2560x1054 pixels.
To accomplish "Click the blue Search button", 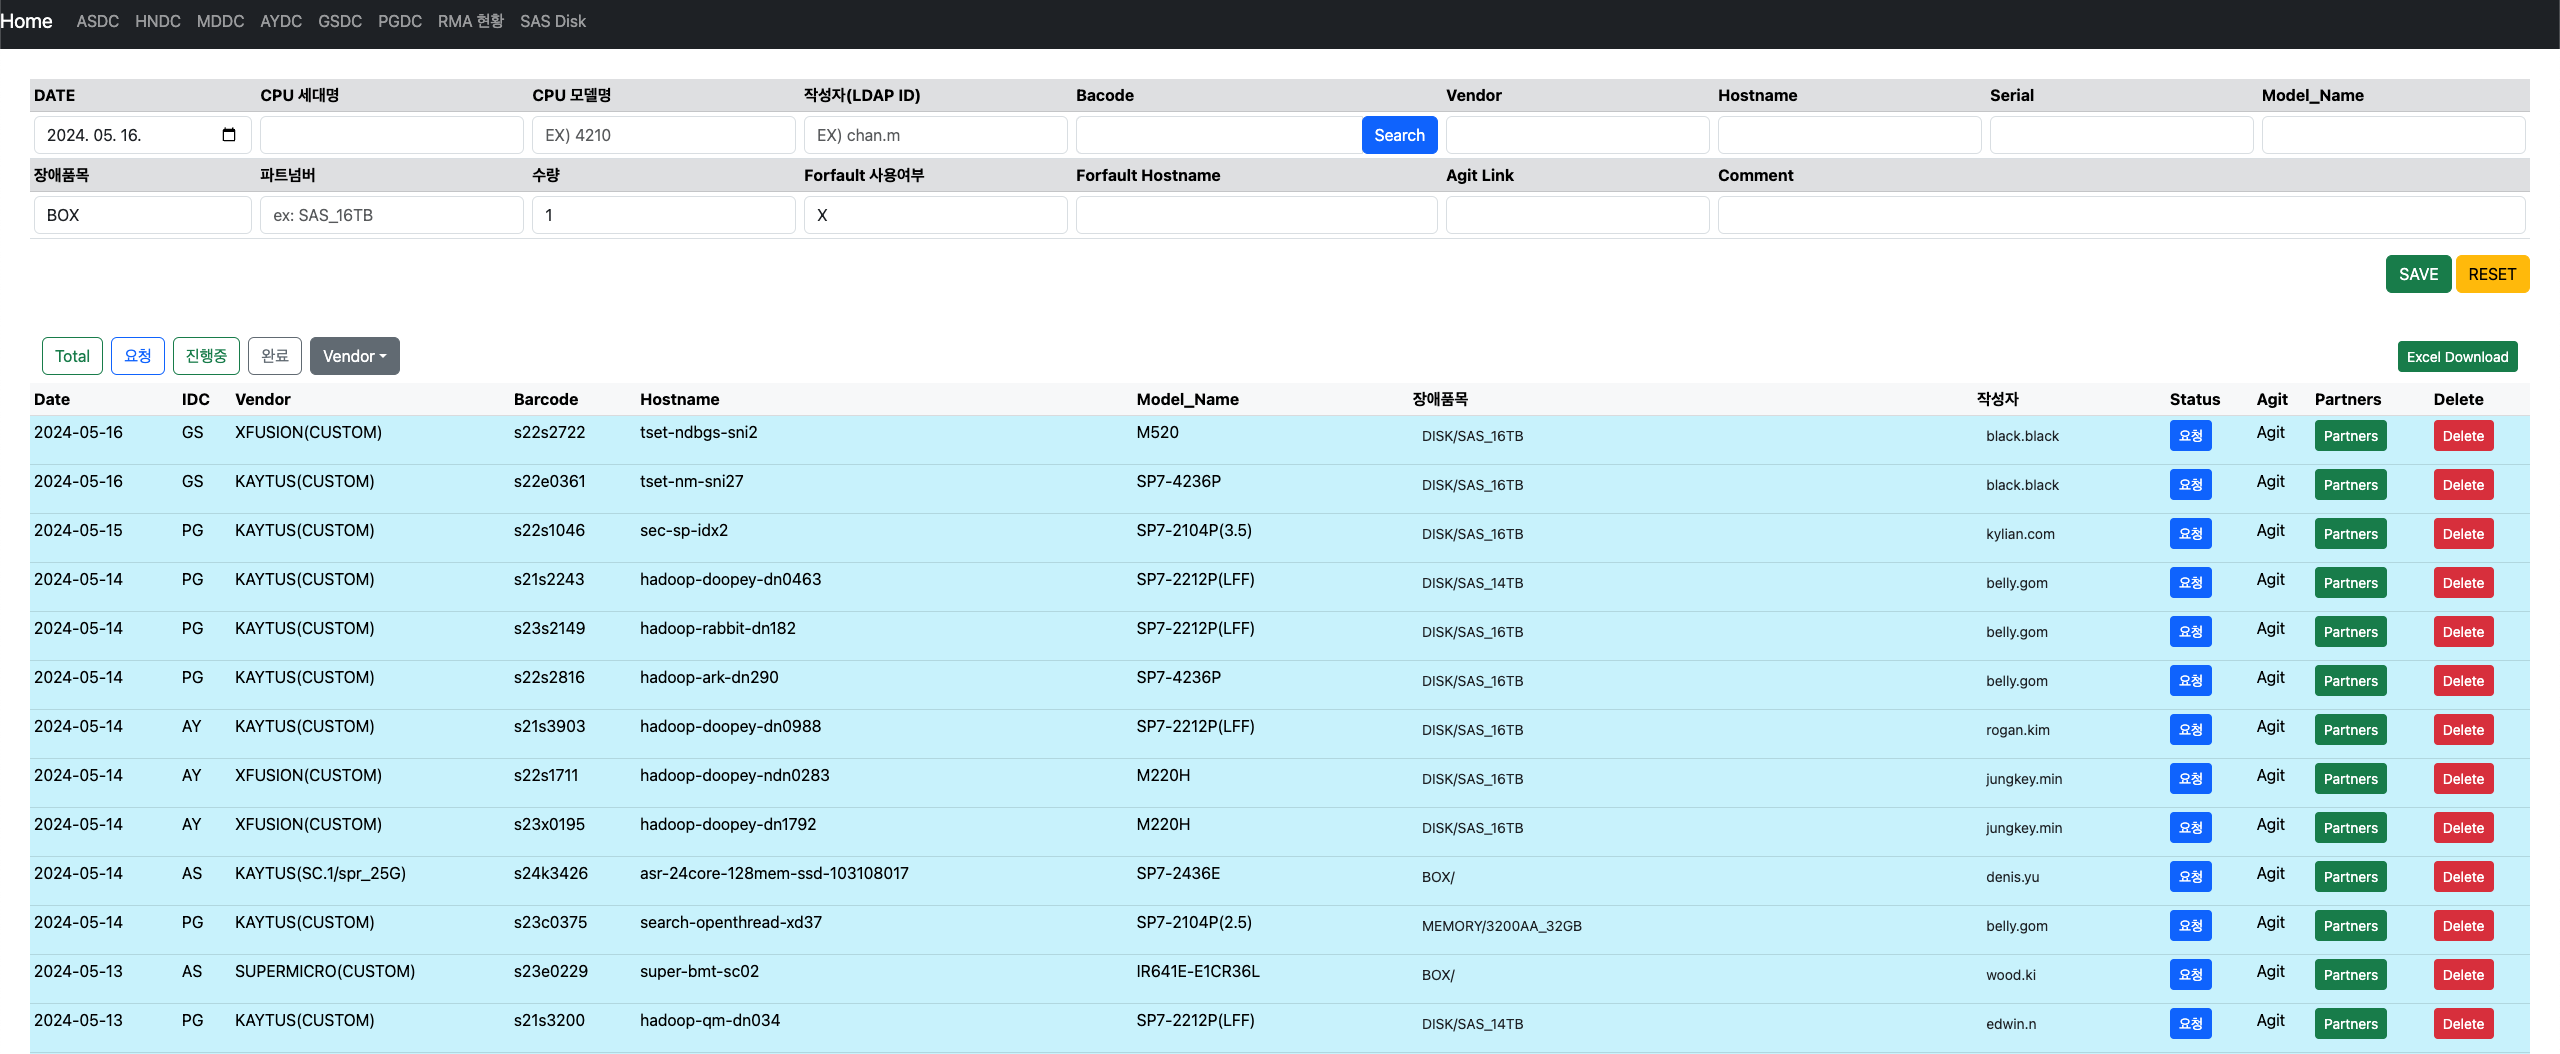I will tap(1399, 135).
